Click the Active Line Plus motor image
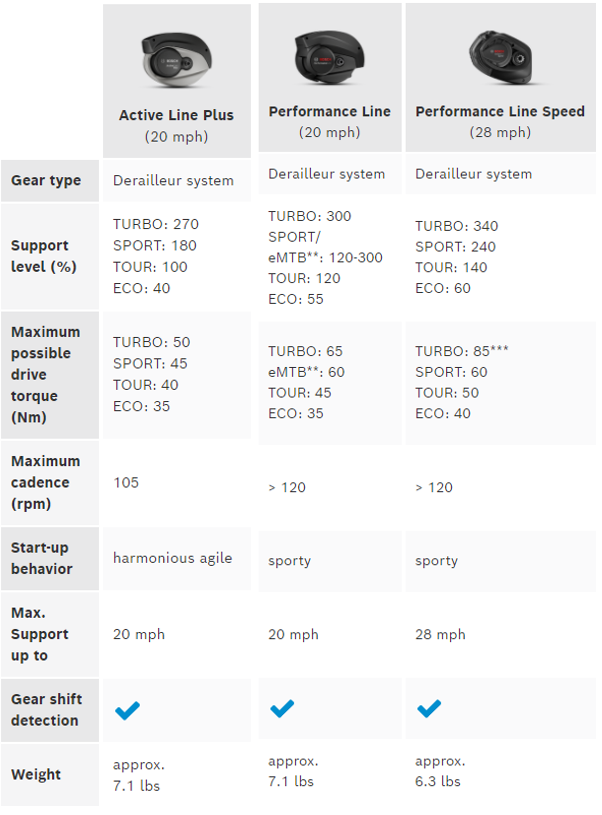Viewport: 602px width, 815px height. [x=176, y=58]
